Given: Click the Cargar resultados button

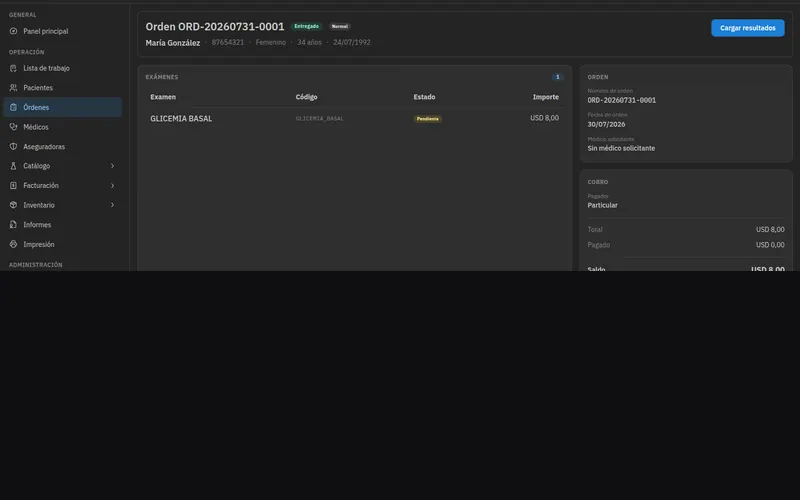Looking at the screenshot, I should tap(747, 28).
